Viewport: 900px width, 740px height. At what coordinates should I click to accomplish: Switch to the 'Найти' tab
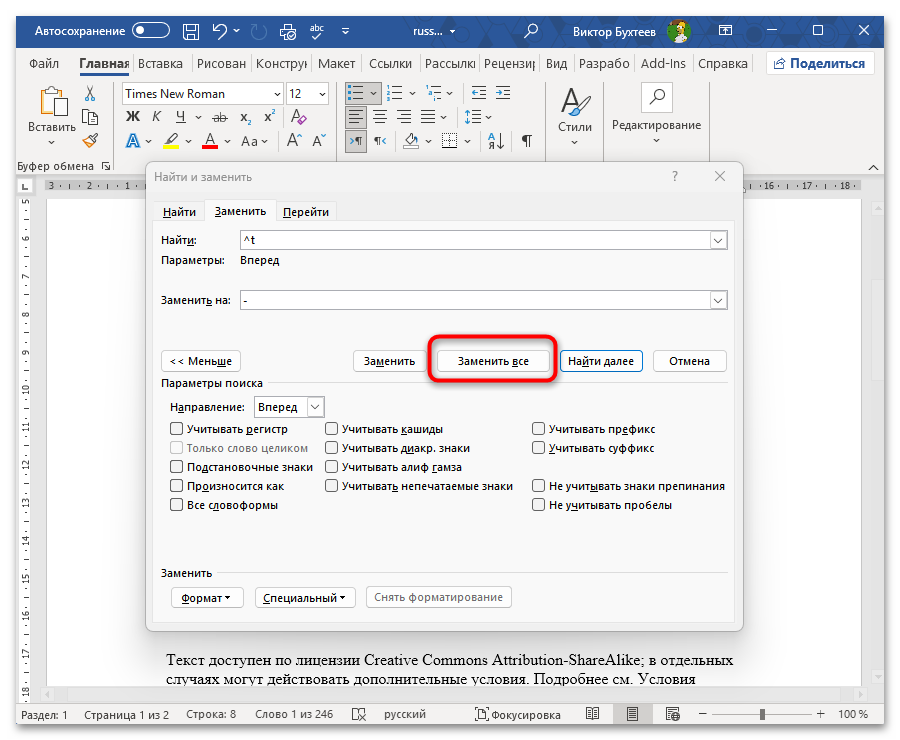coord(180,212)
